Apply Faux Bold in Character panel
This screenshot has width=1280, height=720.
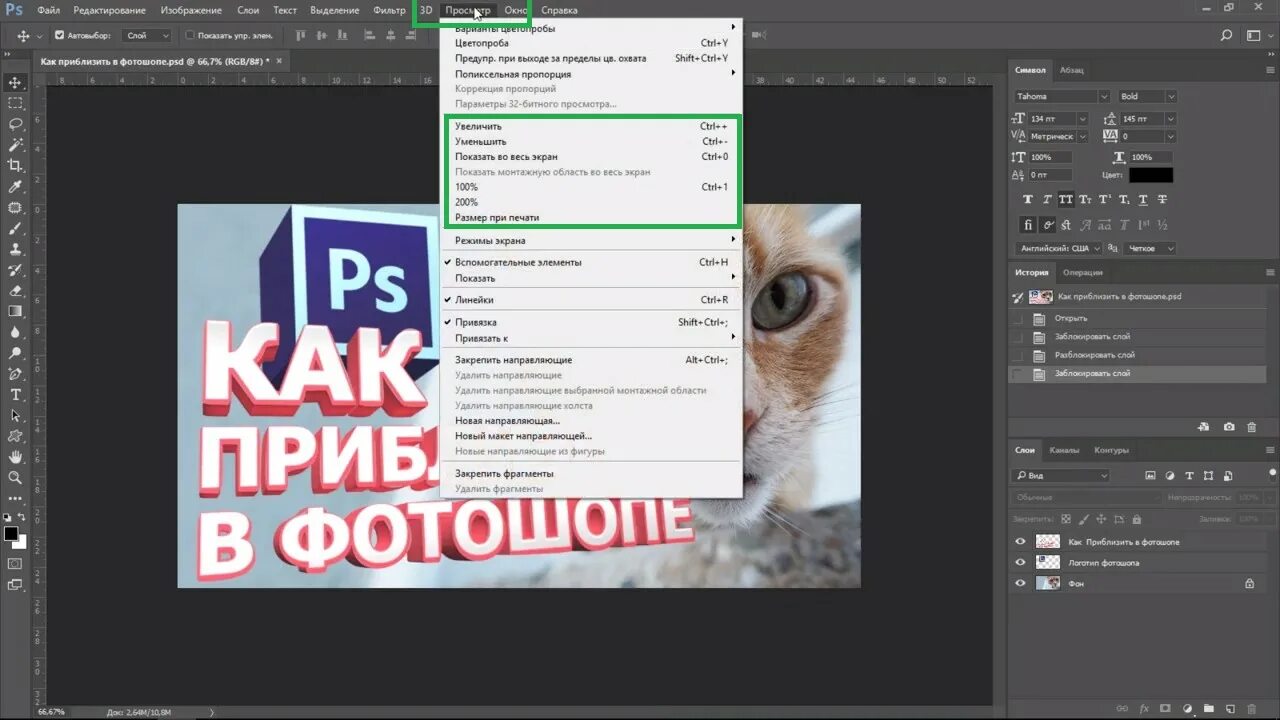coord(1028,199)
